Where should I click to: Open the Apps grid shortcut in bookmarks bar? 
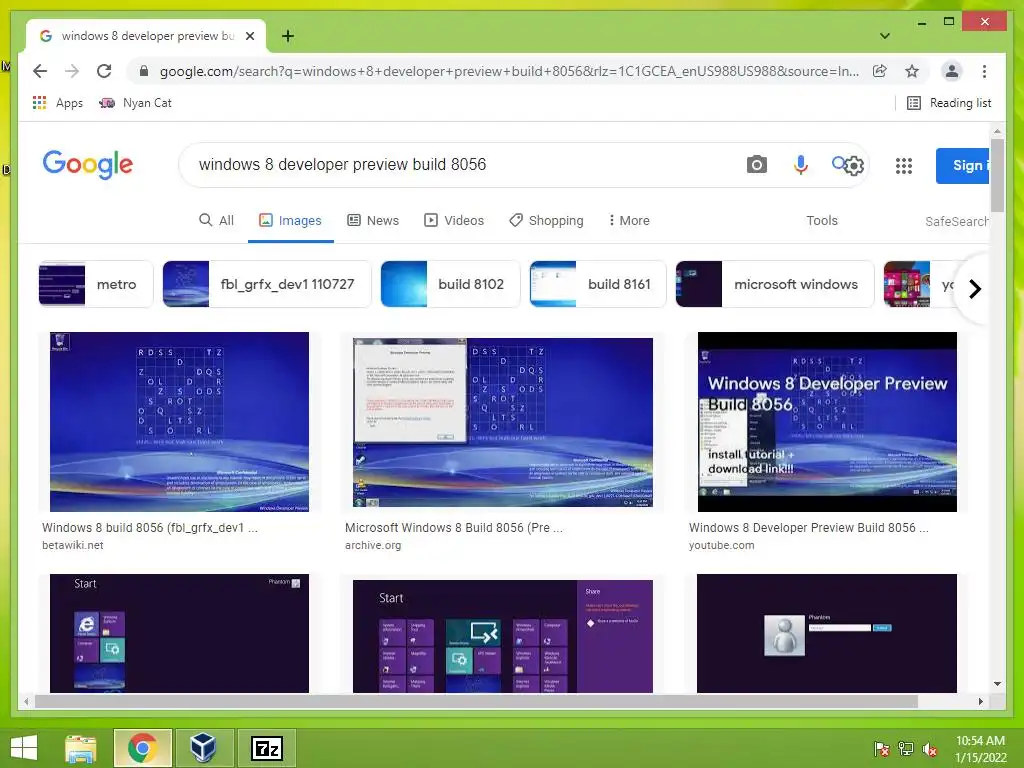[x=57, y=103]
